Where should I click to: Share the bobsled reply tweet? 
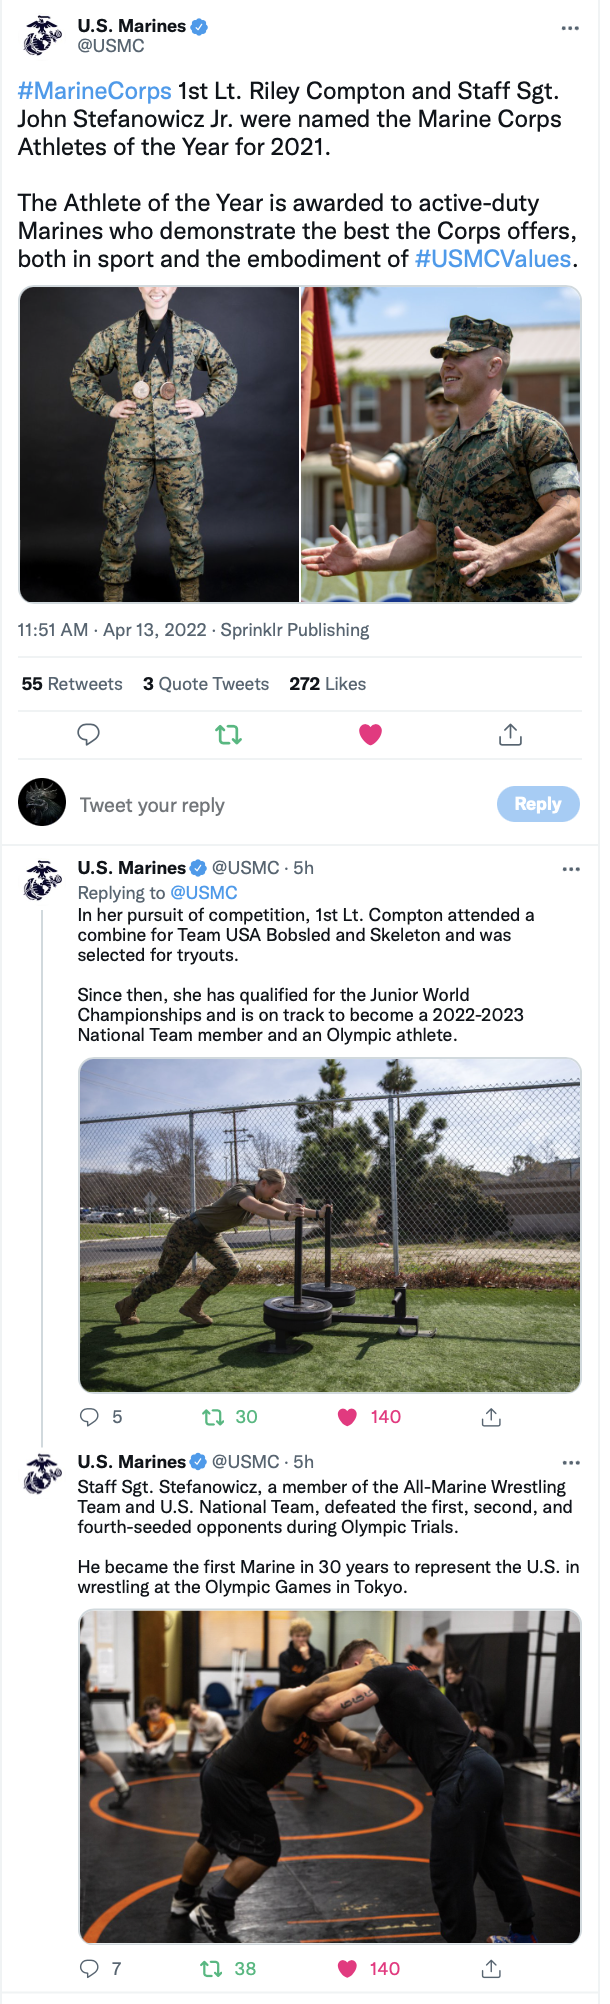(491, 1417)
